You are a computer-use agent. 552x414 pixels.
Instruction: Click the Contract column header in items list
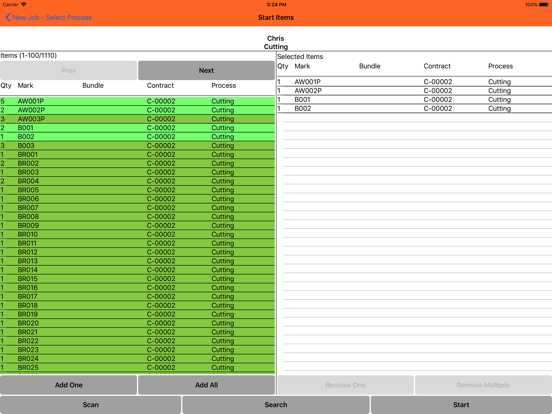(160, 86)
